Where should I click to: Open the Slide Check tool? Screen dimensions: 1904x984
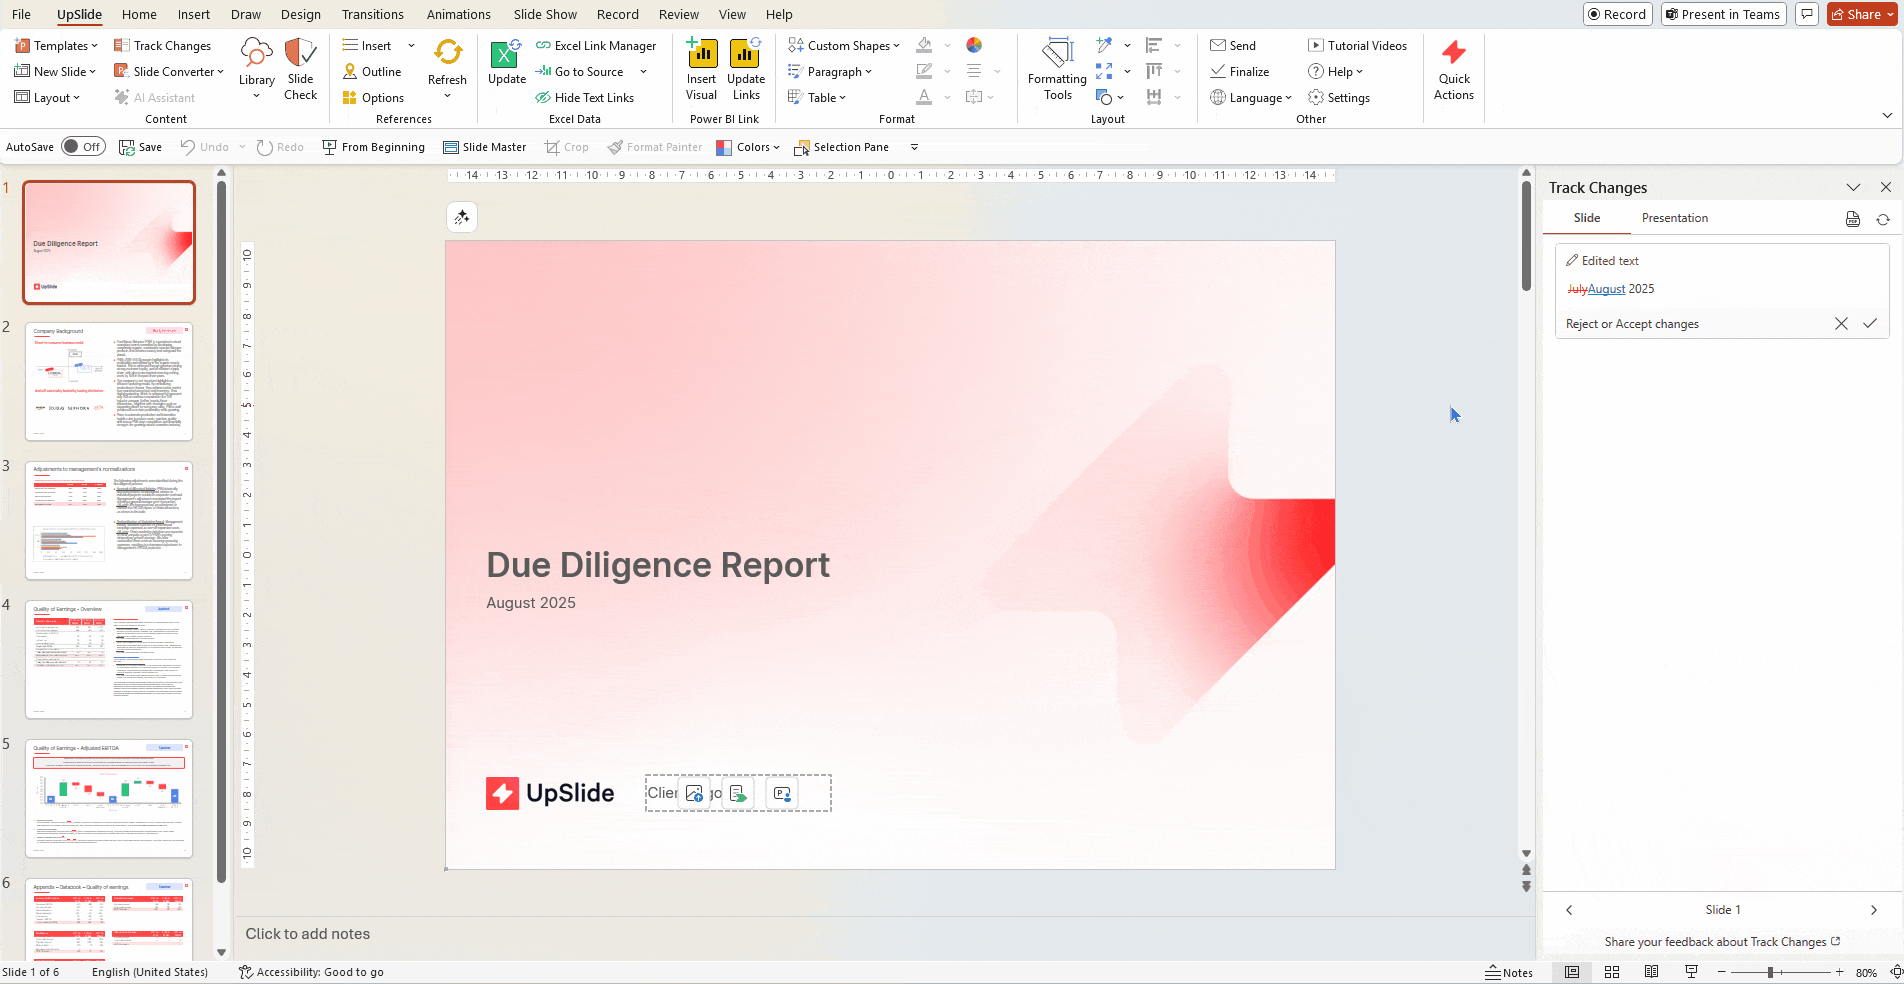(x=300, y=69)
